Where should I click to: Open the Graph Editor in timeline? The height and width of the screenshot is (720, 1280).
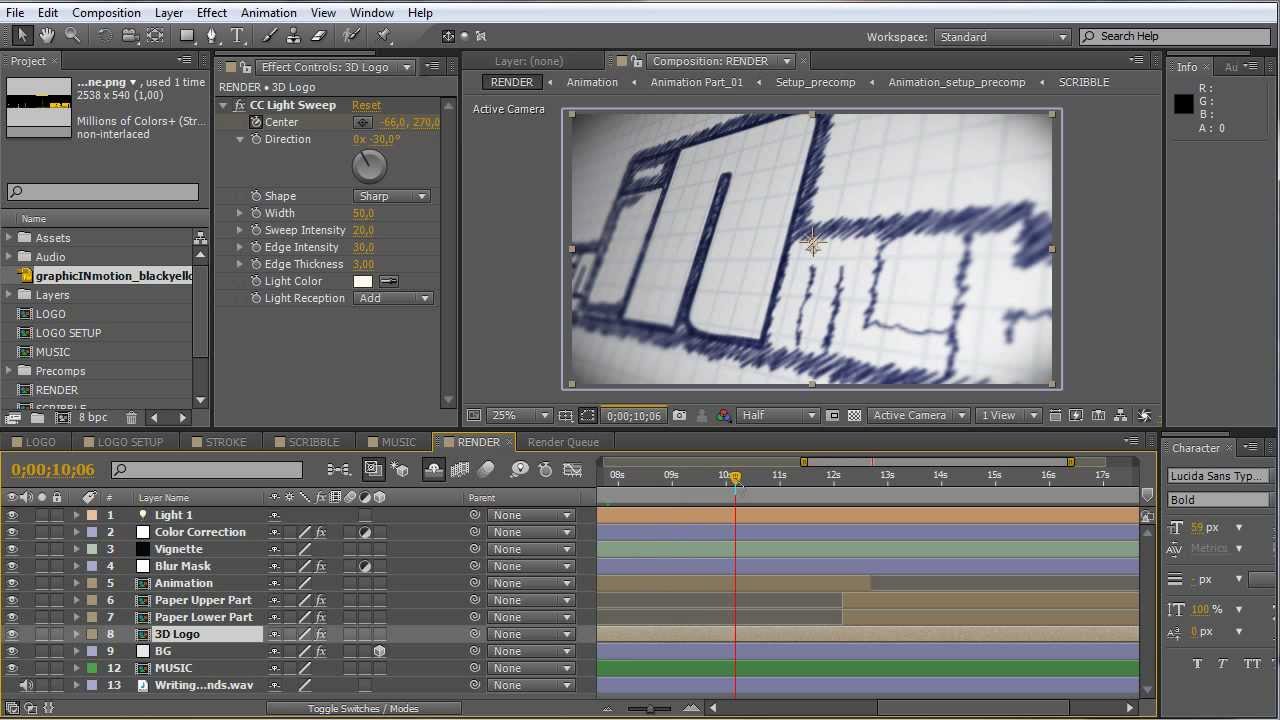(x=573, y=469)
